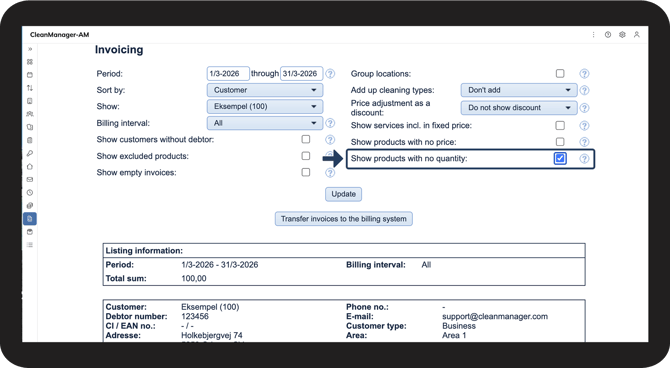Click the list lines sidebar icon

30,245
